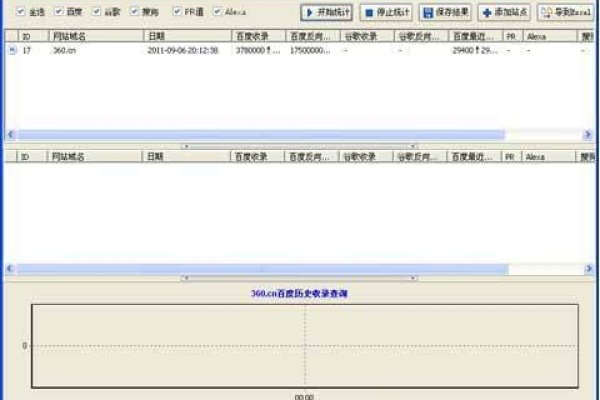Select the ID 17 cell

point(26,50)
